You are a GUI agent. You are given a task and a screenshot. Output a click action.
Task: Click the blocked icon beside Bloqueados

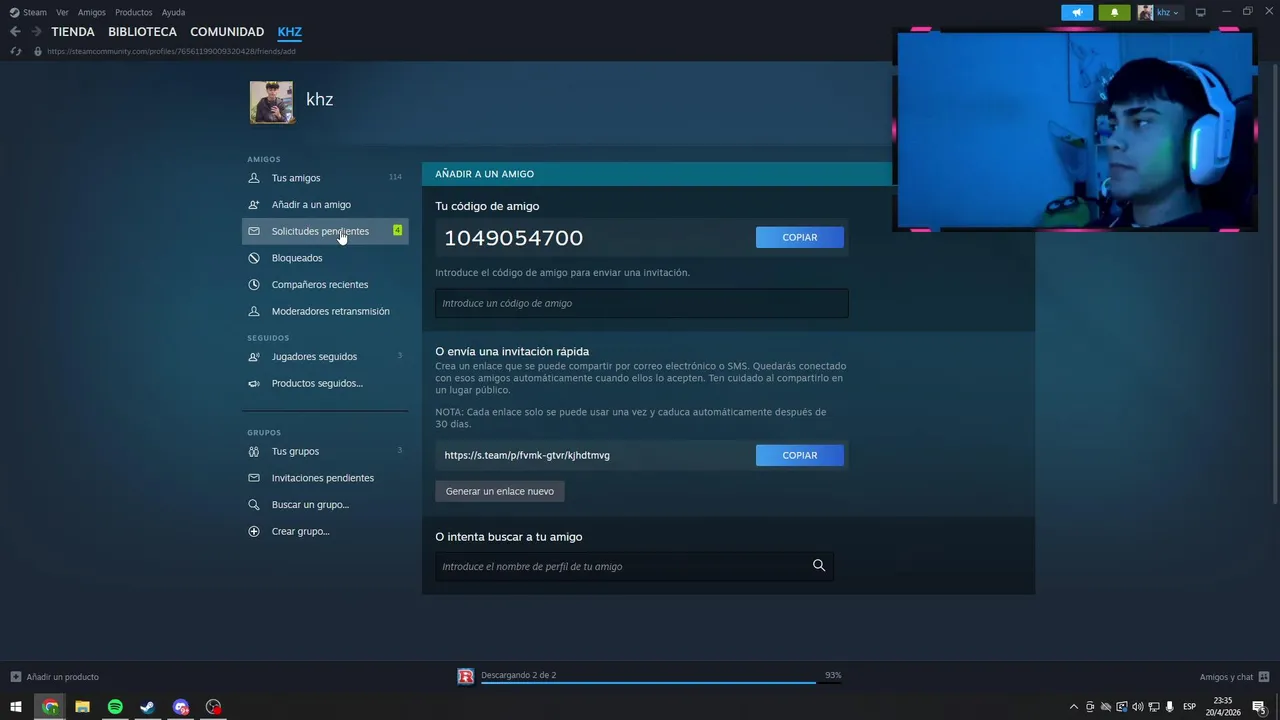click(x=254, y=258)
